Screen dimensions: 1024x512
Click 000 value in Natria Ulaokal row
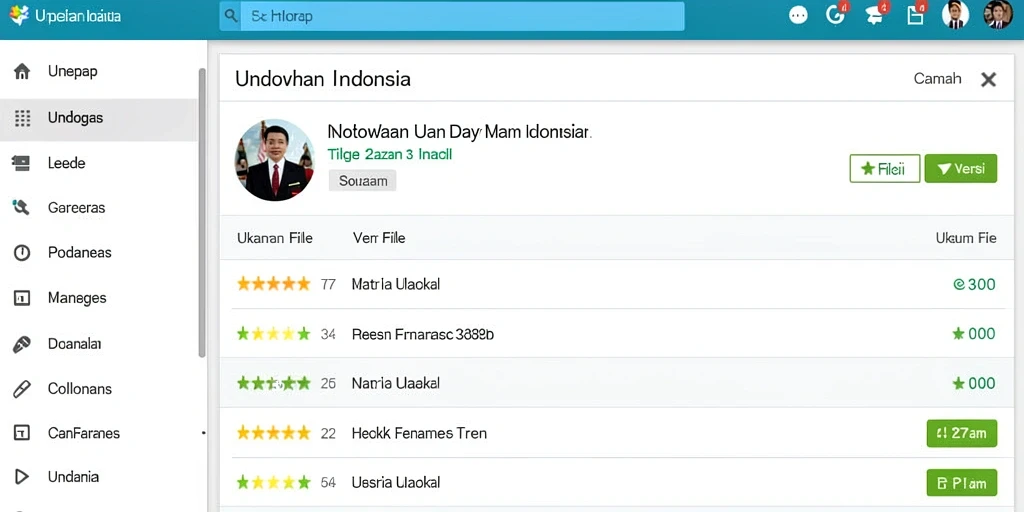pyautogui.click(x=974, y=383)
